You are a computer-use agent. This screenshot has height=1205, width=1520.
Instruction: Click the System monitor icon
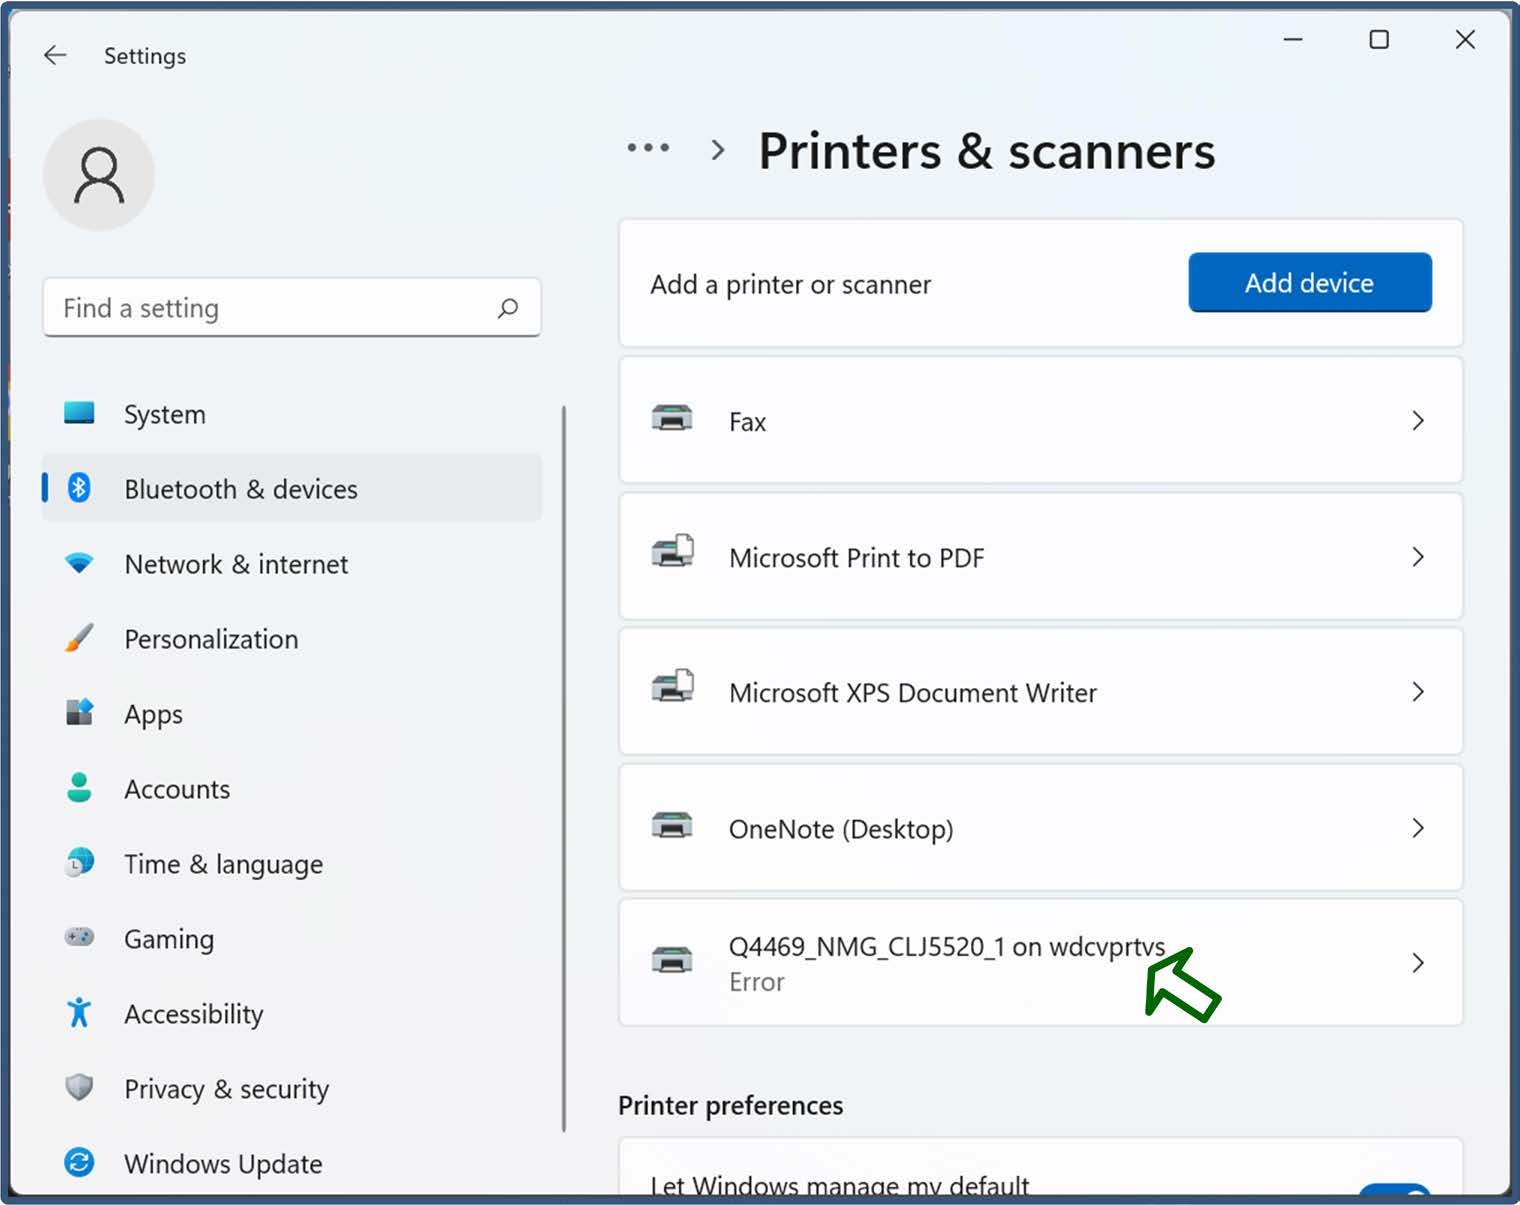pos(79,413)
